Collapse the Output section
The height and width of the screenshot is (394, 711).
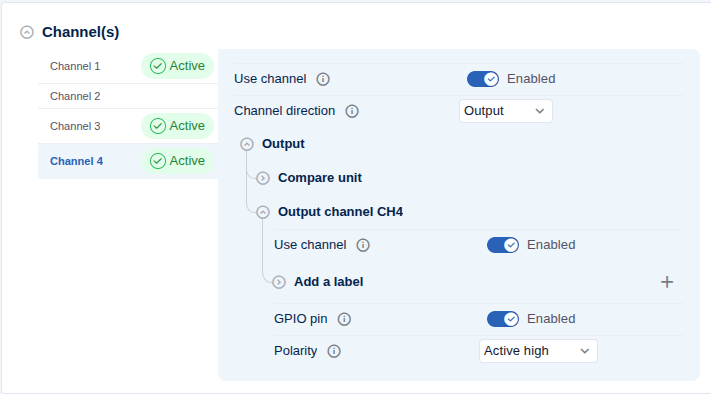247,144
